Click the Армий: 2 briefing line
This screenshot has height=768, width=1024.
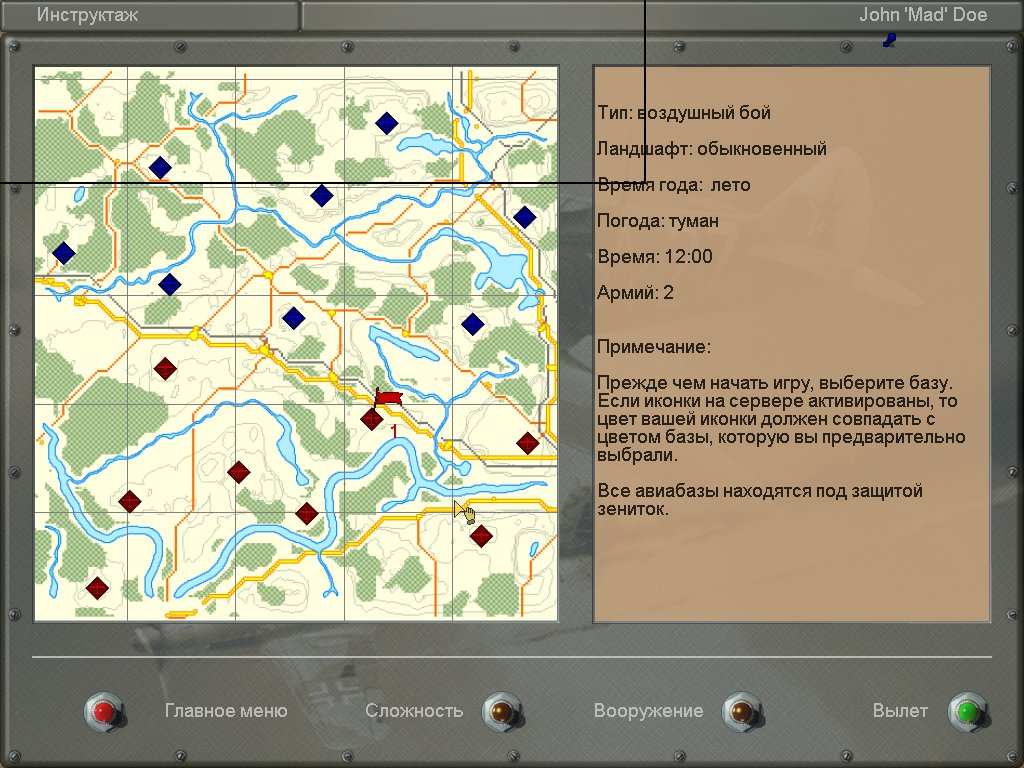click(x=635, y=293)
